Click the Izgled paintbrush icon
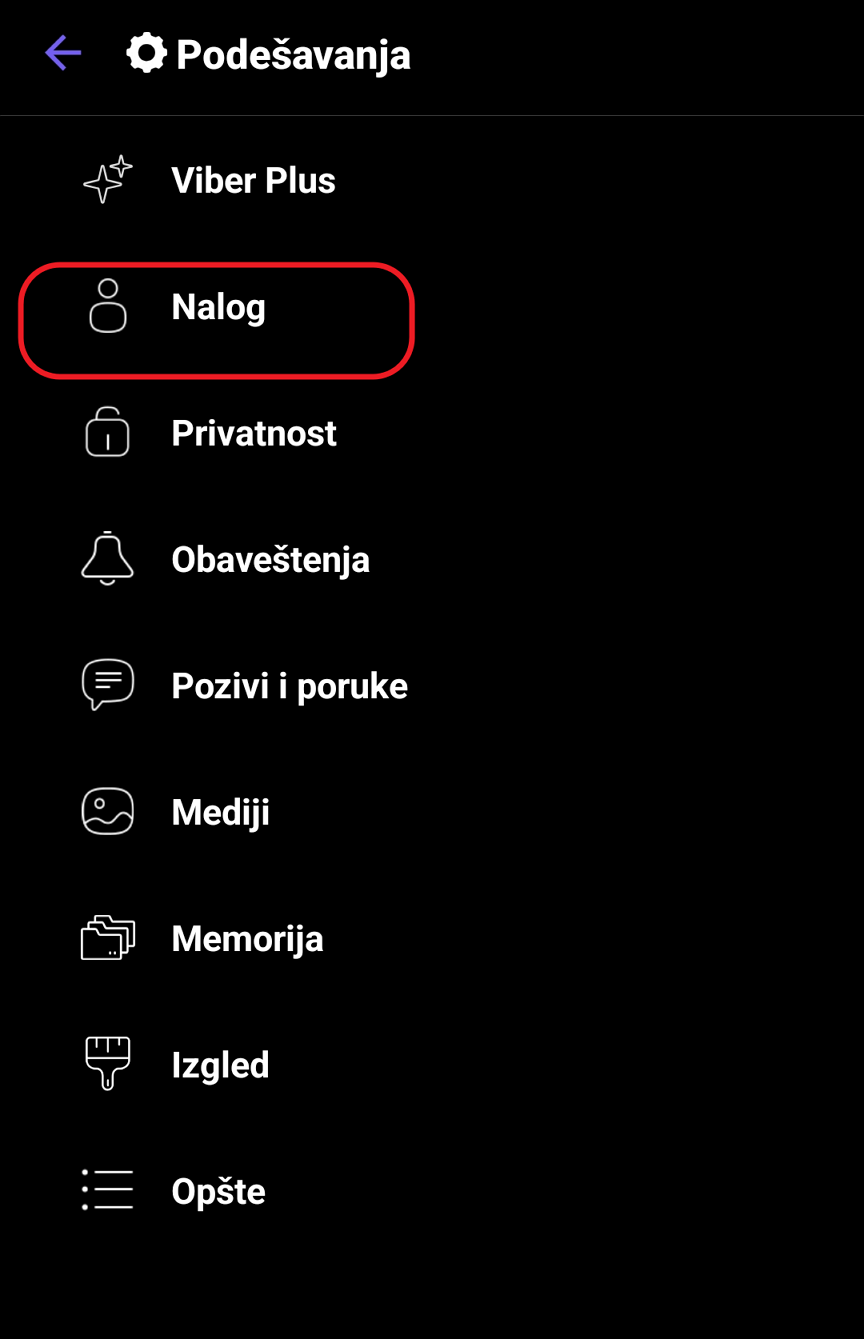The height and width of the screenshot is (1339, 864). click(x=107, y=1064)
